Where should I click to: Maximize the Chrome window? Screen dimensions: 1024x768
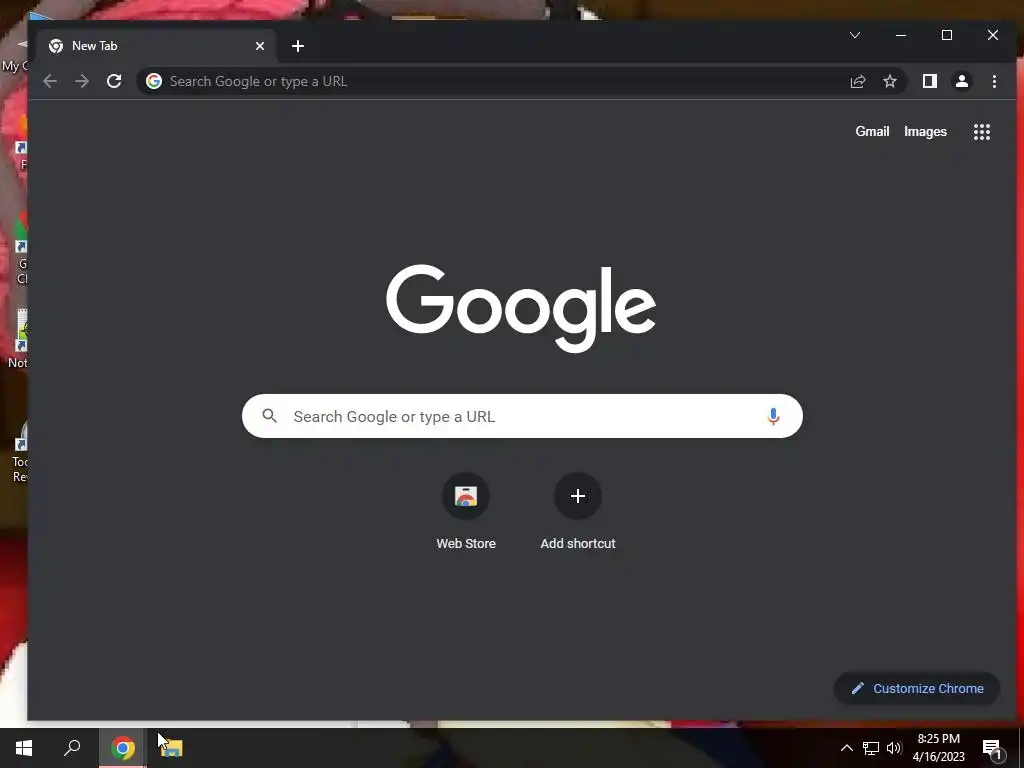(946, 35)
